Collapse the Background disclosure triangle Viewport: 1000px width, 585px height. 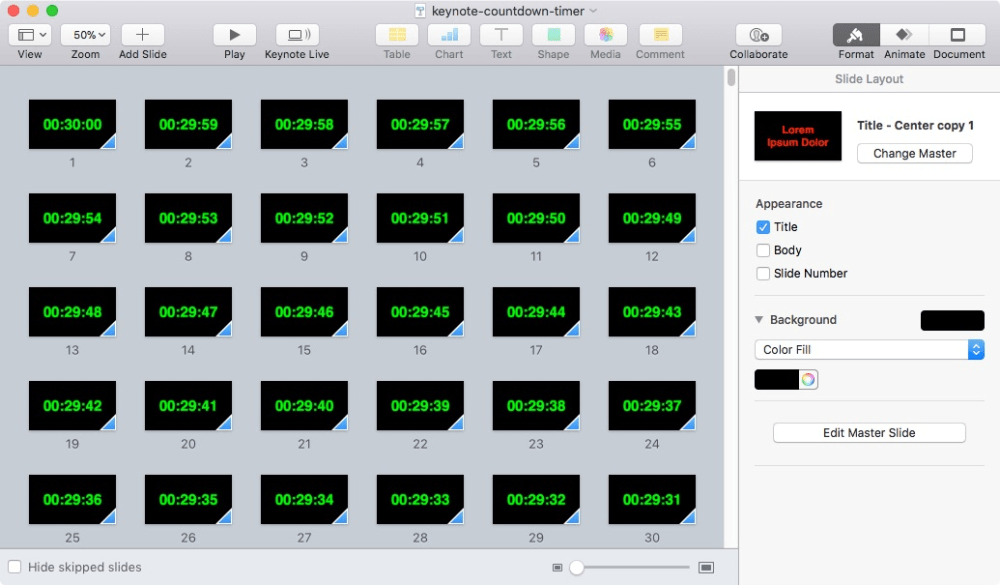(x=759, y=320)
